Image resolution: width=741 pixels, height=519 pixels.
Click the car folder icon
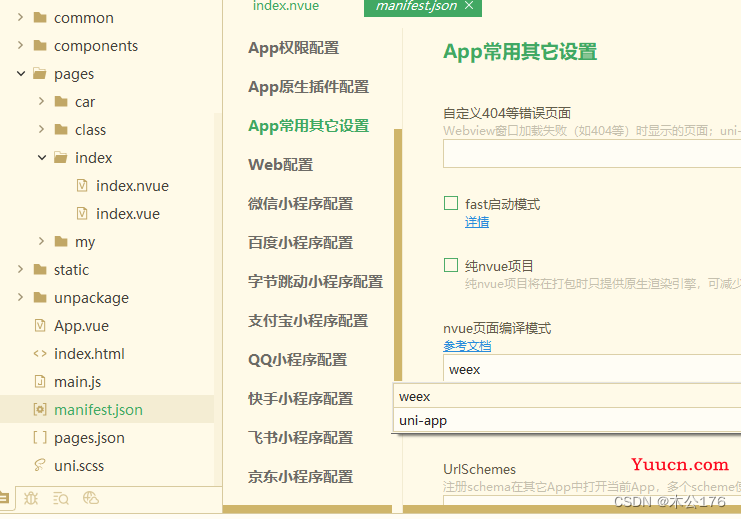(61, 101)
